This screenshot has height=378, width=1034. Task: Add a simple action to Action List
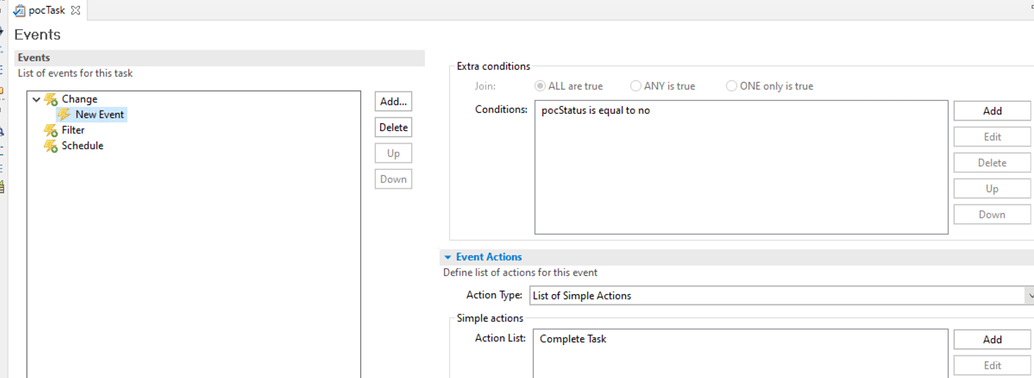[x=992, y=339]
